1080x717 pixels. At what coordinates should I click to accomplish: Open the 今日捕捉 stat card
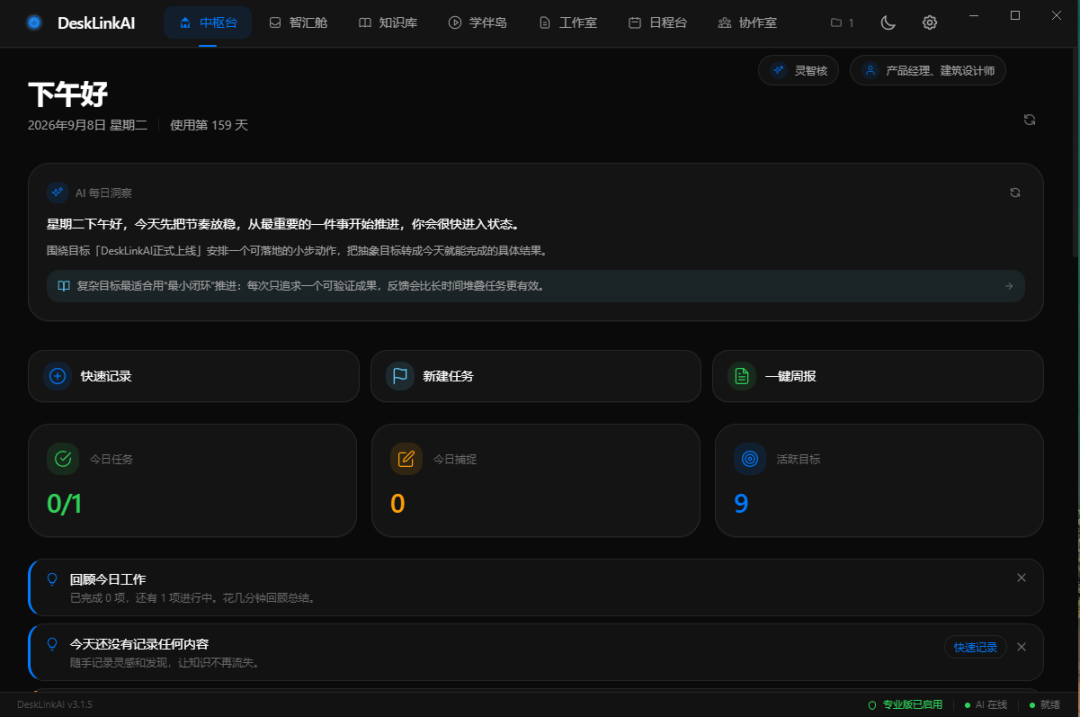point(536,480)
